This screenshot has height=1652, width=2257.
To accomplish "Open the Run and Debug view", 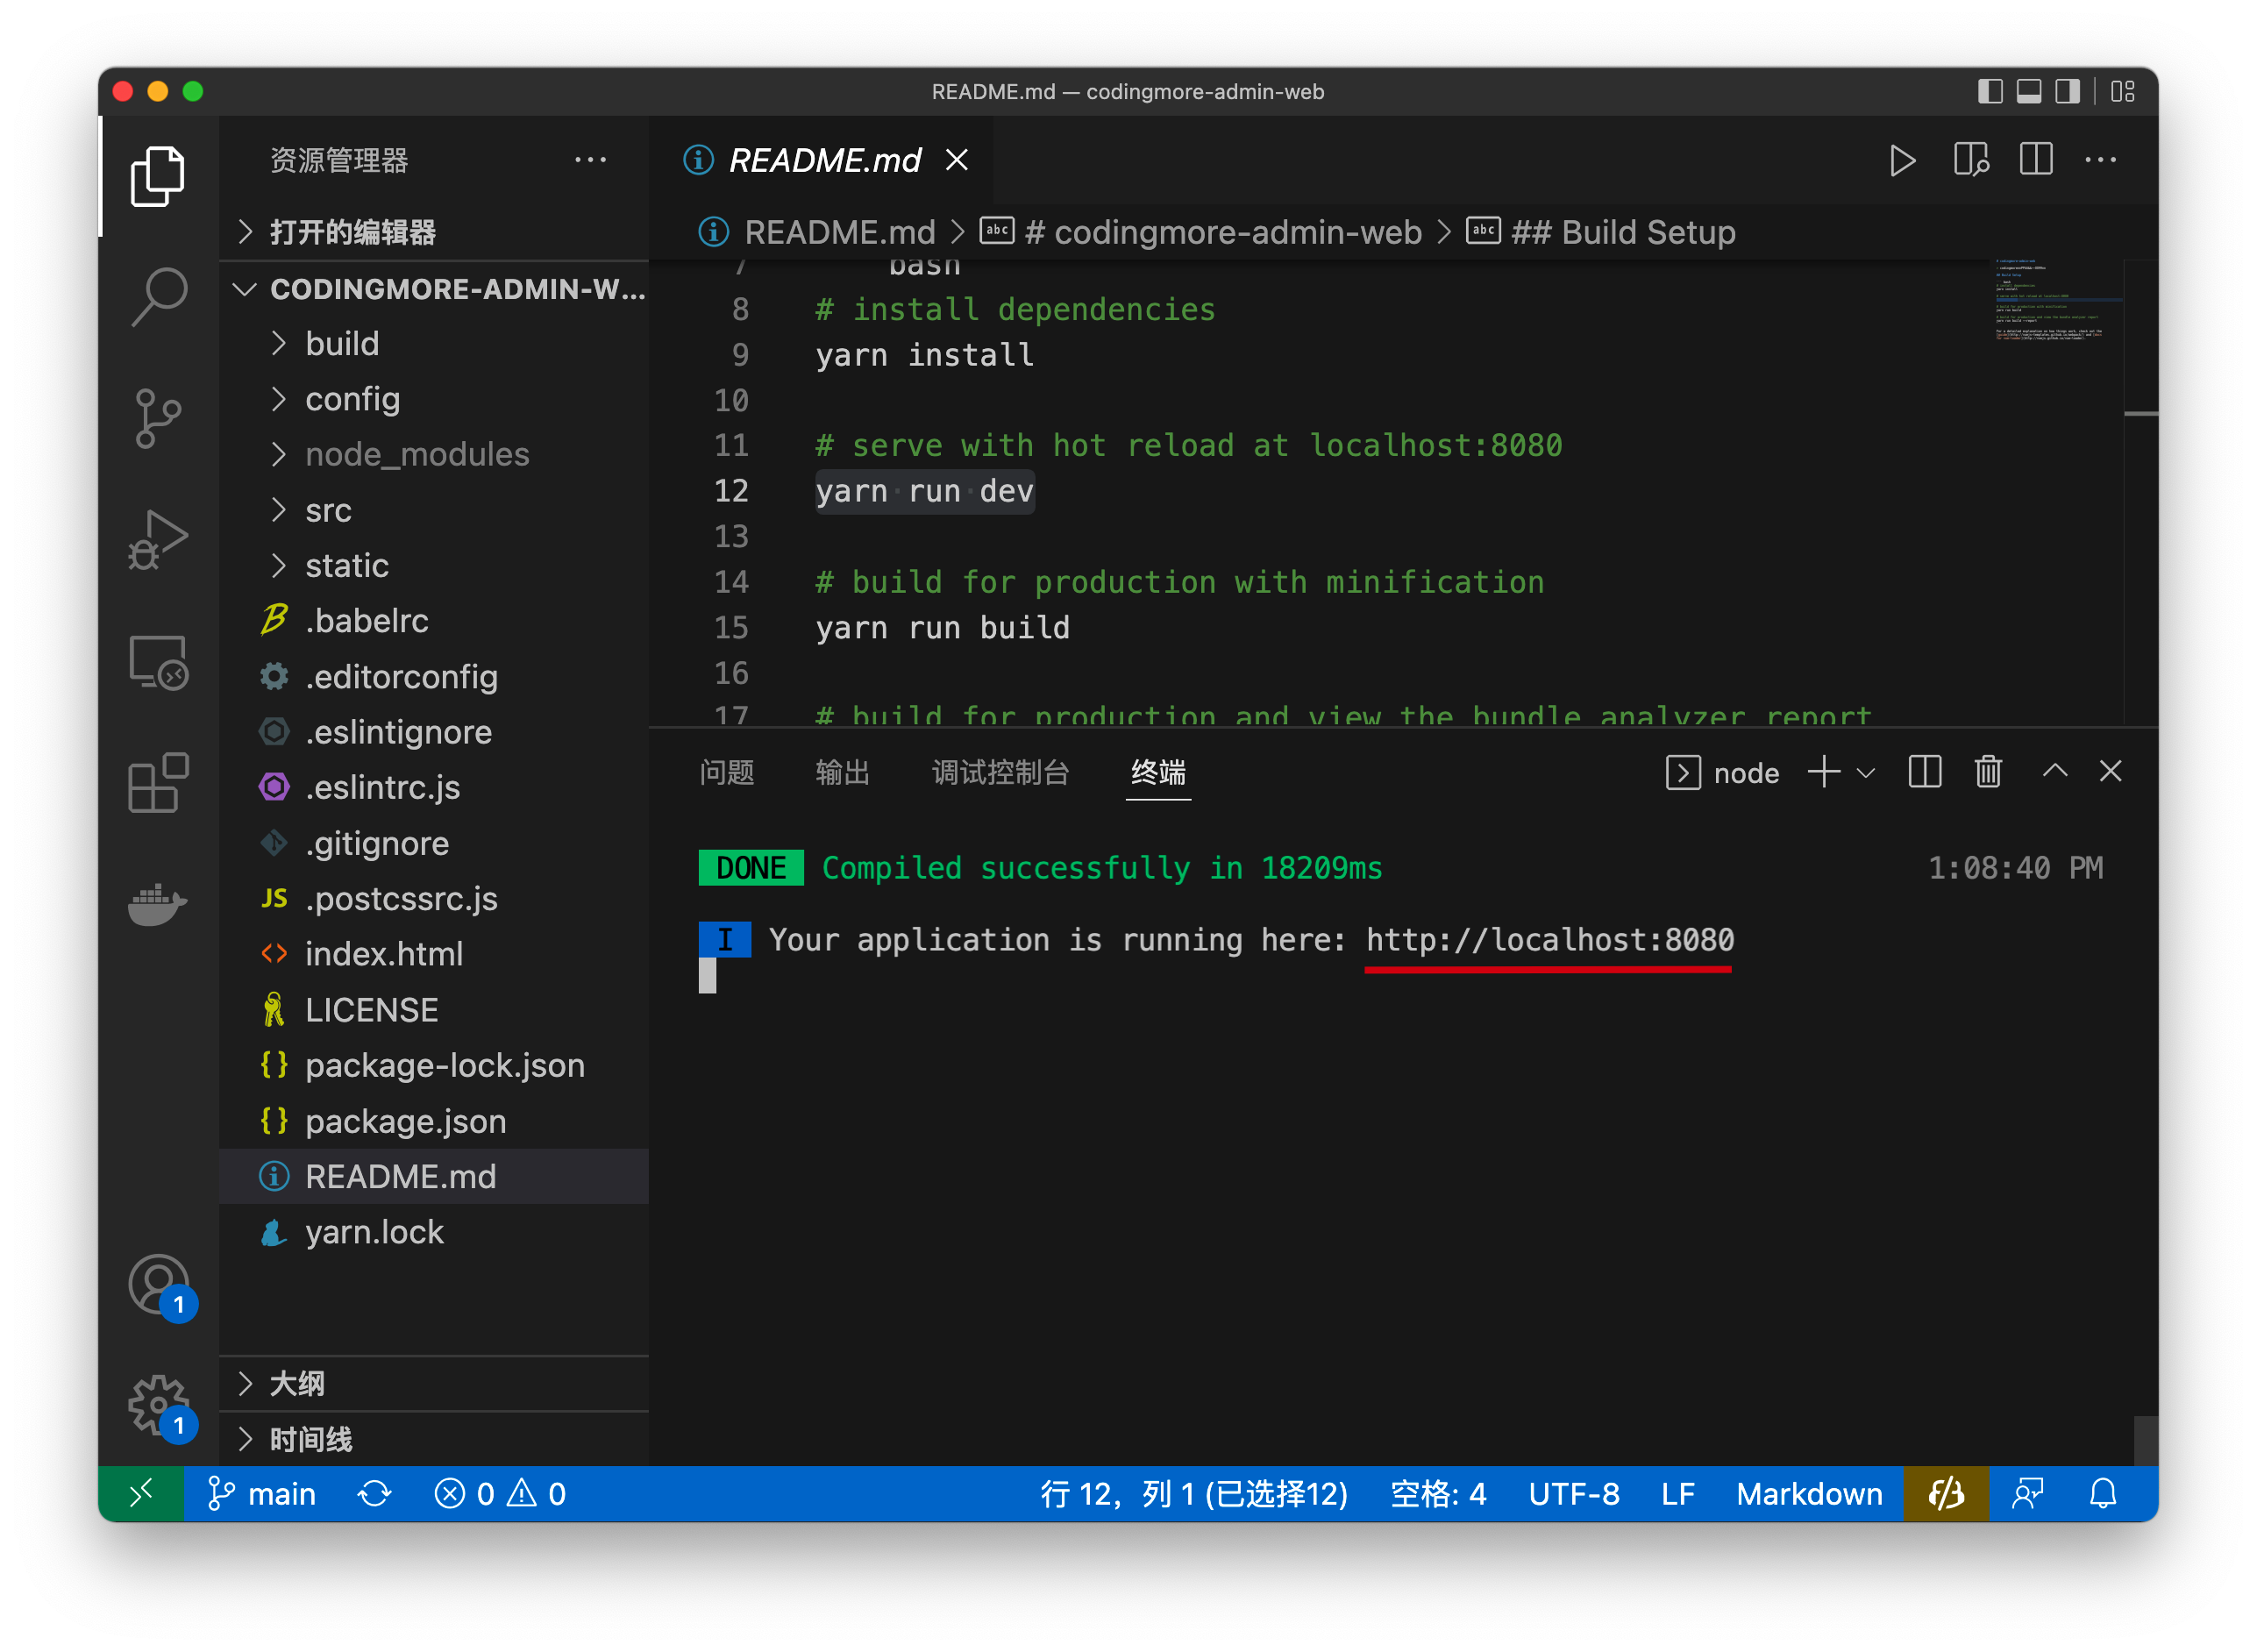I will tap(159, 539).
